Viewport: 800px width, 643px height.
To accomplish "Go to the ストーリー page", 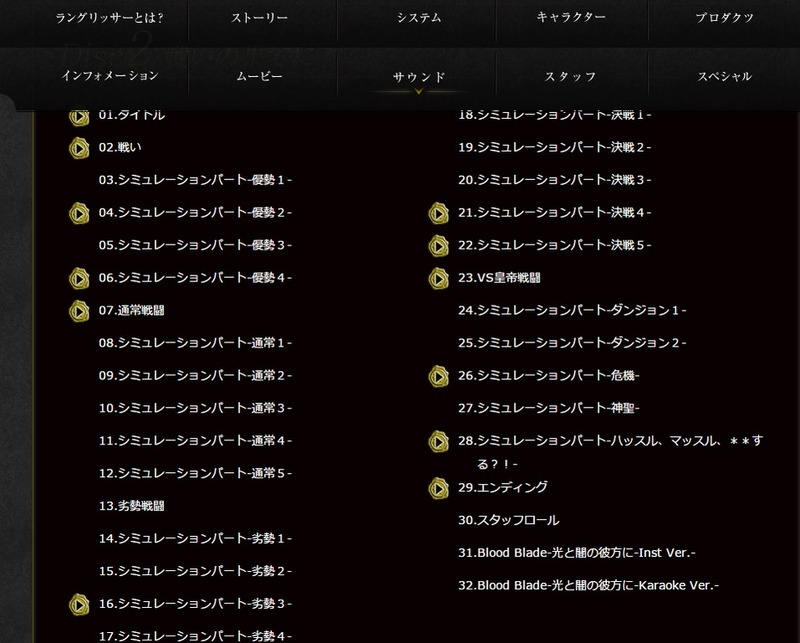I will (x=259, y=18).
